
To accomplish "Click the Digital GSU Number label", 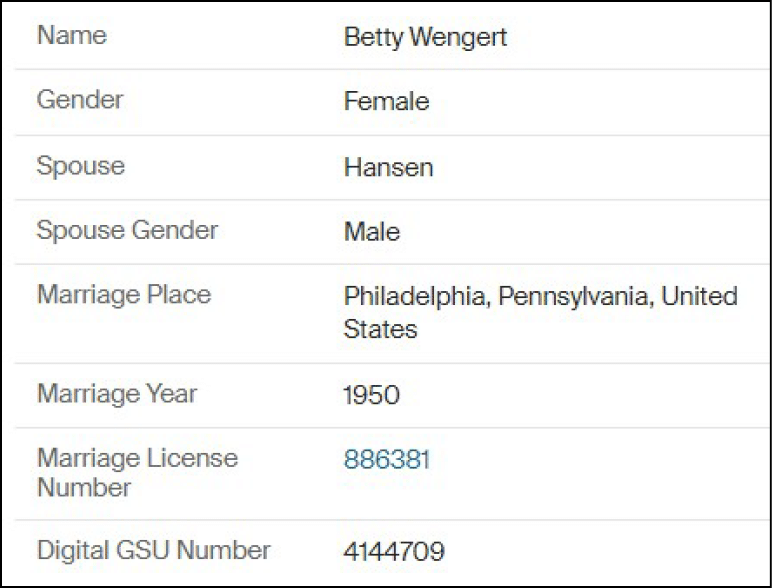I will (153, 550).
